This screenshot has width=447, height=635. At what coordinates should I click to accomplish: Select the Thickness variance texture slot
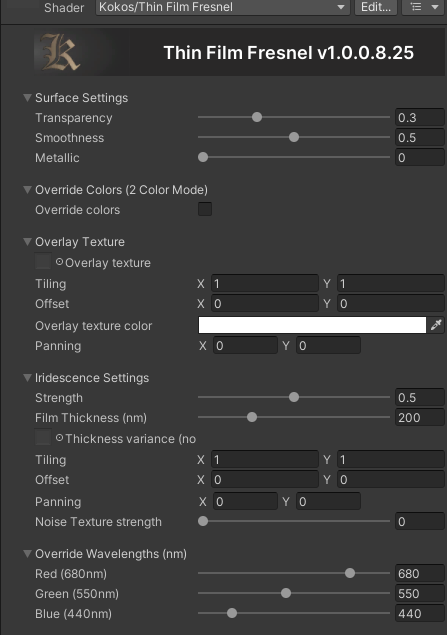click(43, 437)
